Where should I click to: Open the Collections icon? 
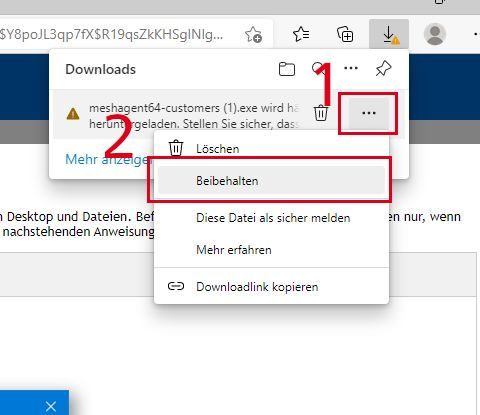(x=345, y=34)
